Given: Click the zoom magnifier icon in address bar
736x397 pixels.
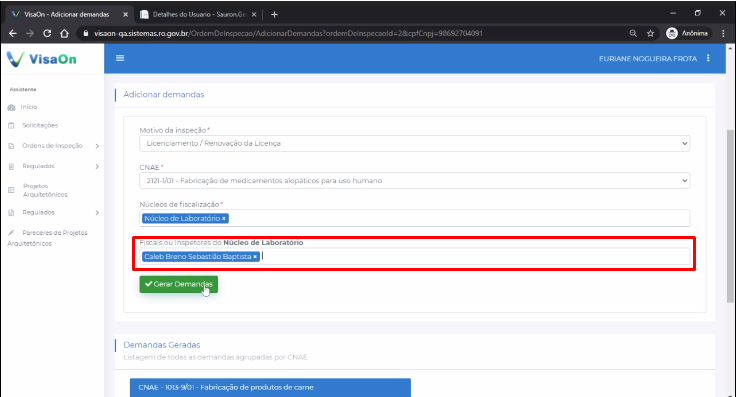Looking at the screenshot, I should pyautogui.click(x=633, y=33).
